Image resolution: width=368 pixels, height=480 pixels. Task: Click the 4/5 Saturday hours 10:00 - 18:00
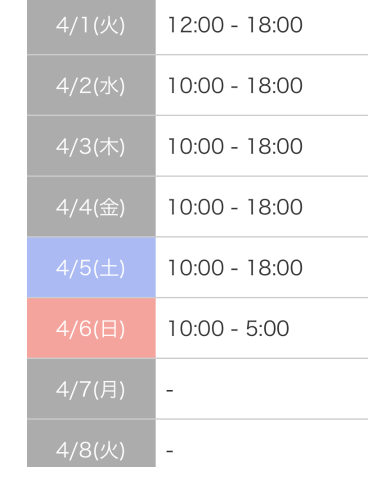click(x=235, y=268)
